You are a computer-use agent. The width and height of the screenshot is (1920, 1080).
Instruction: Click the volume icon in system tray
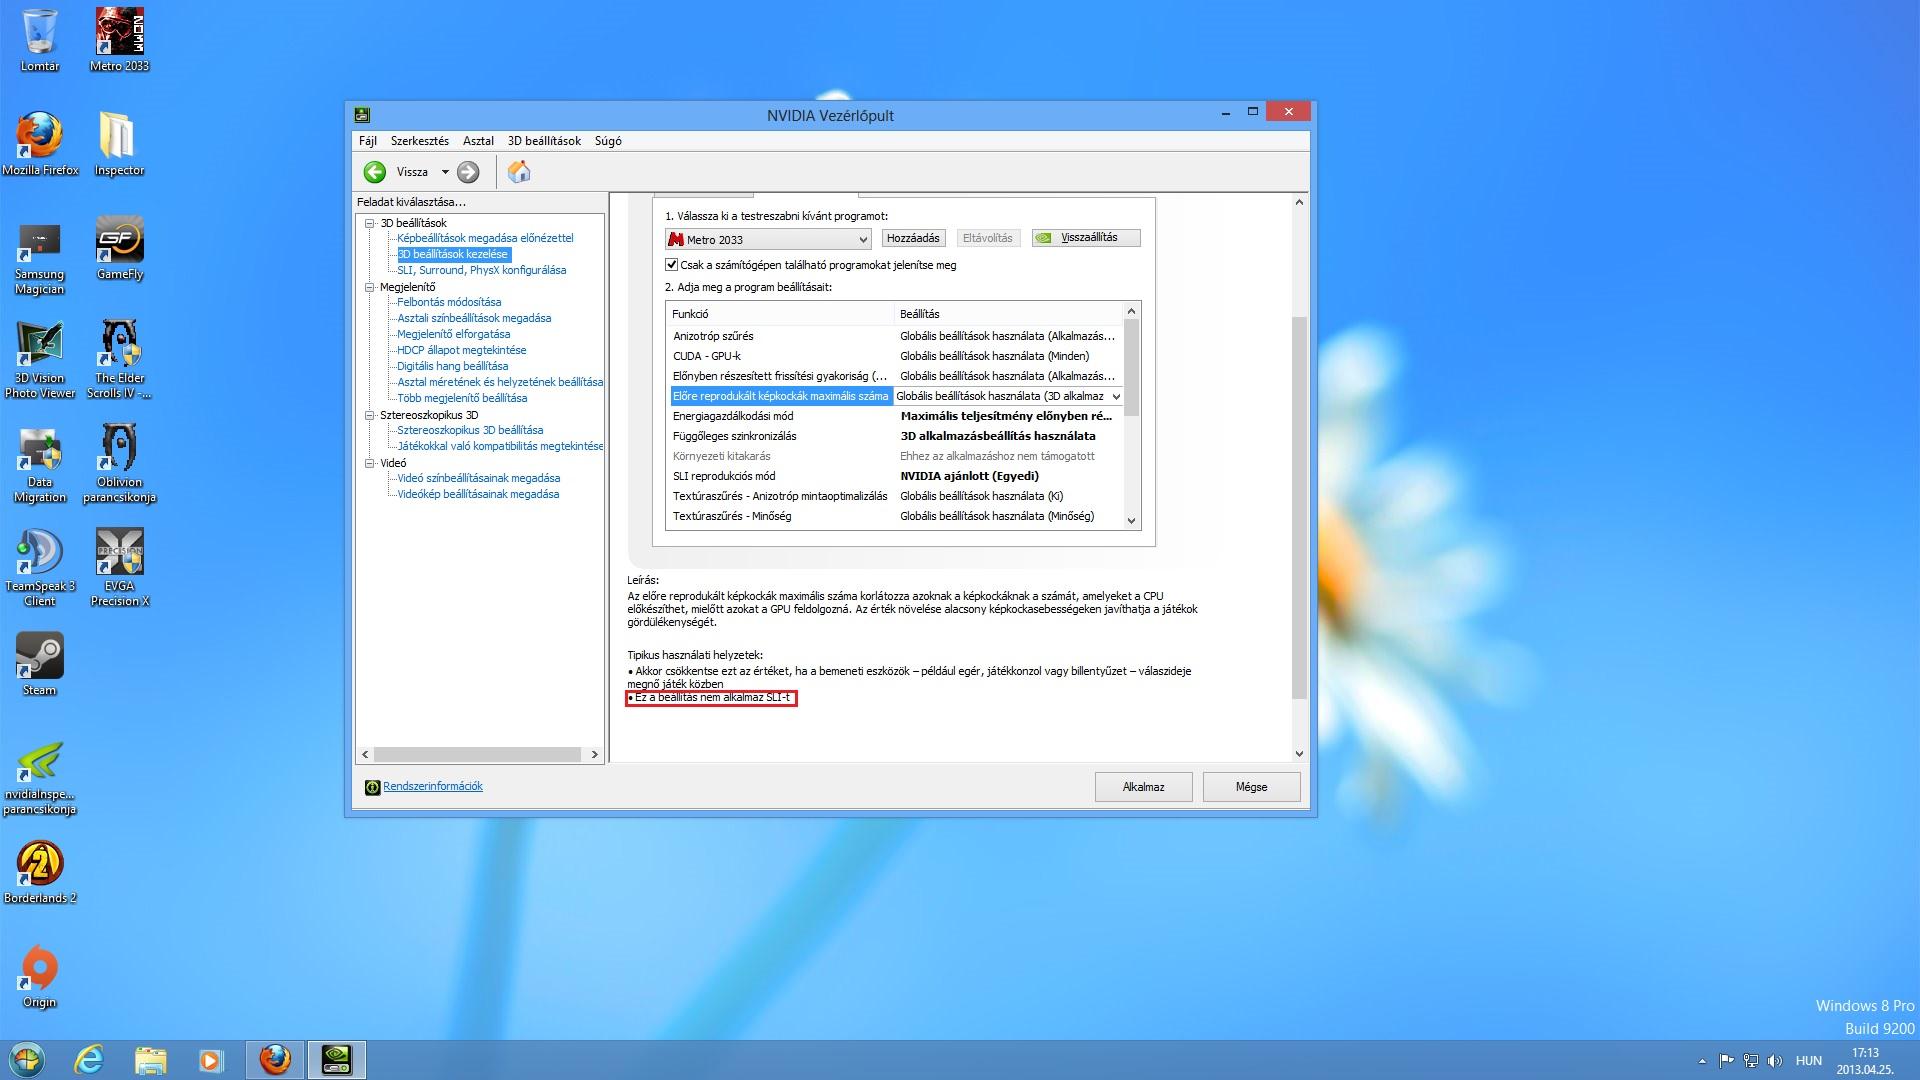coord(1775,1061)
